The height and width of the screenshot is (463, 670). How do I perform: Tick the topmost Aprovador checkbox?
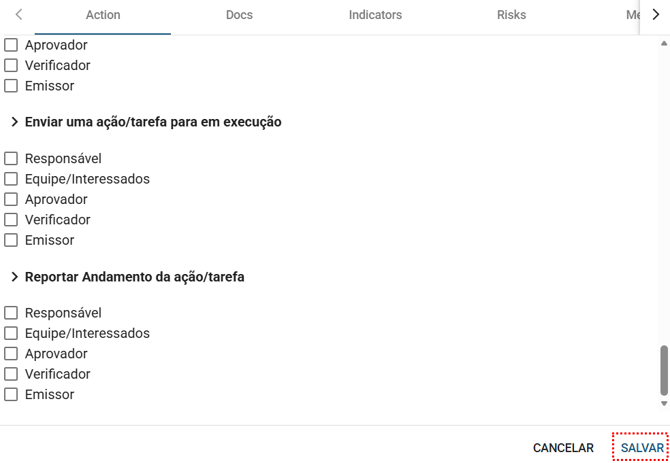point(11,45)
